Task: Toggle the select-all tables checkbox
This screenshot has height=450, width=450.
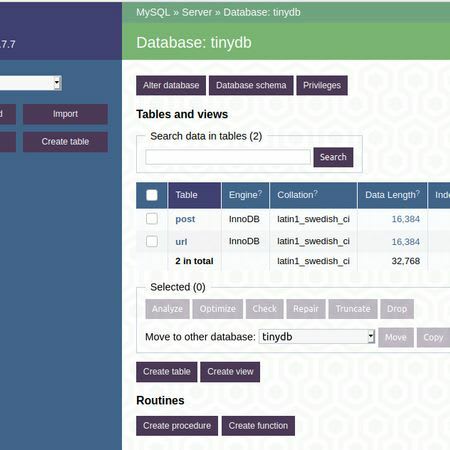Action: pos(152,195)
